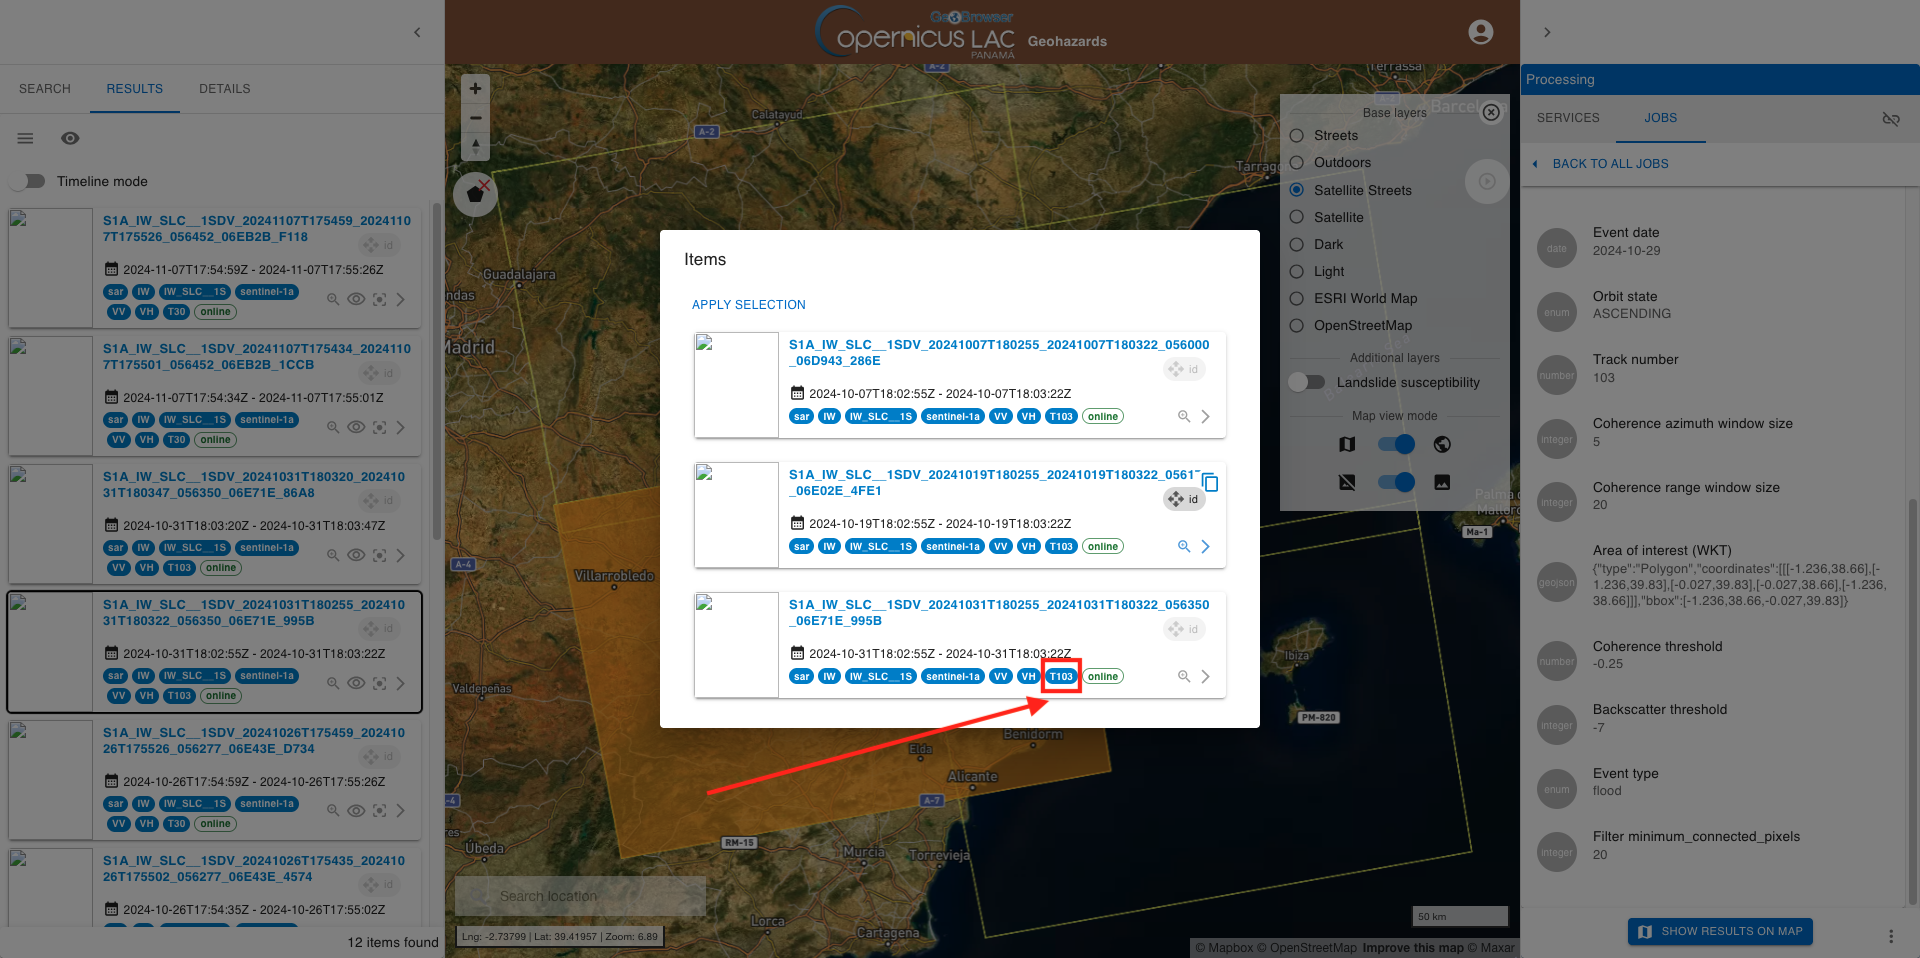Click the user account profile icon
Image resolution: width=1920 pixels, height=958 pixels.
[x=1480, y=32]
